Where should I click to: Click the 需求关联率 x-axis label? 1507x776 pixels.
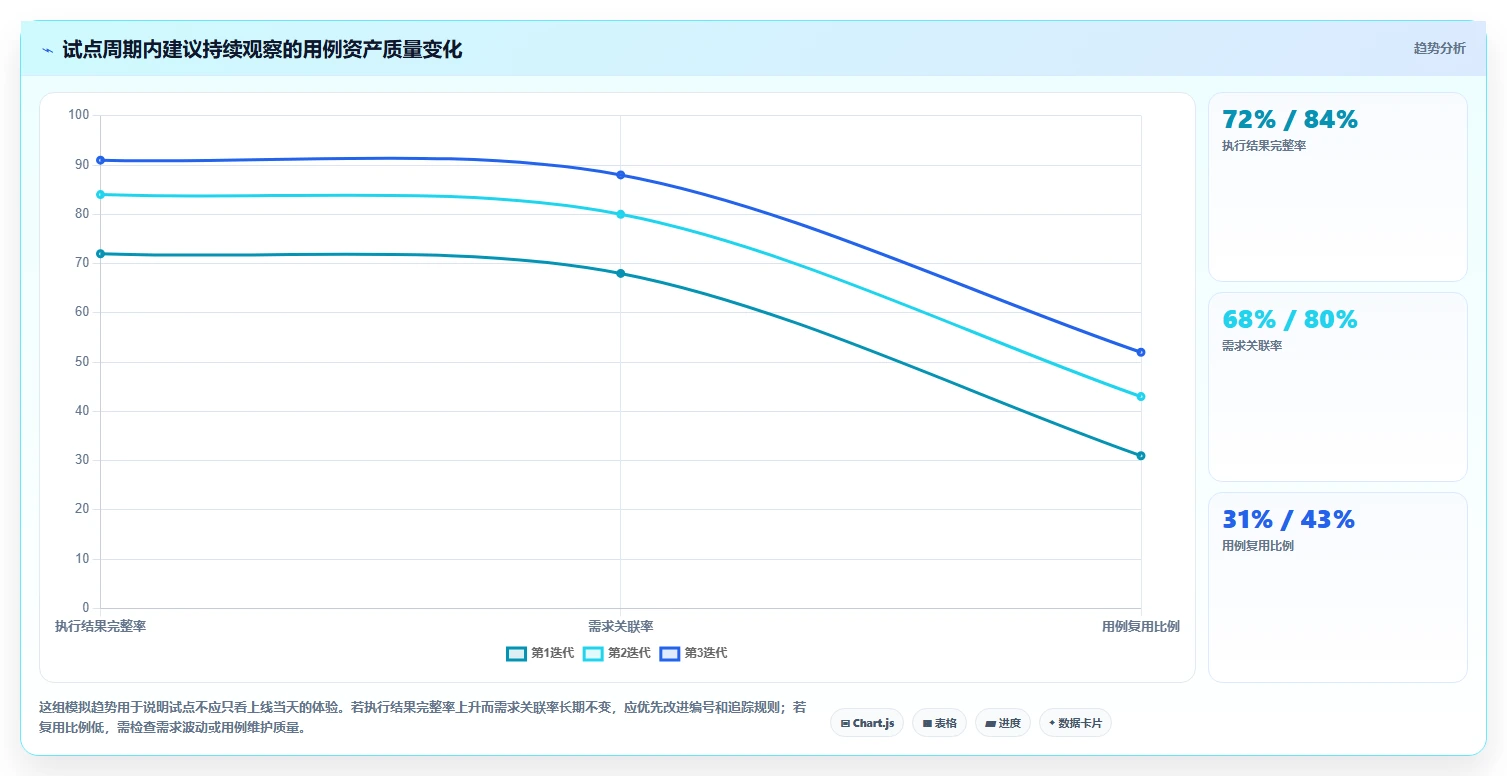click(x=620, y=627)
